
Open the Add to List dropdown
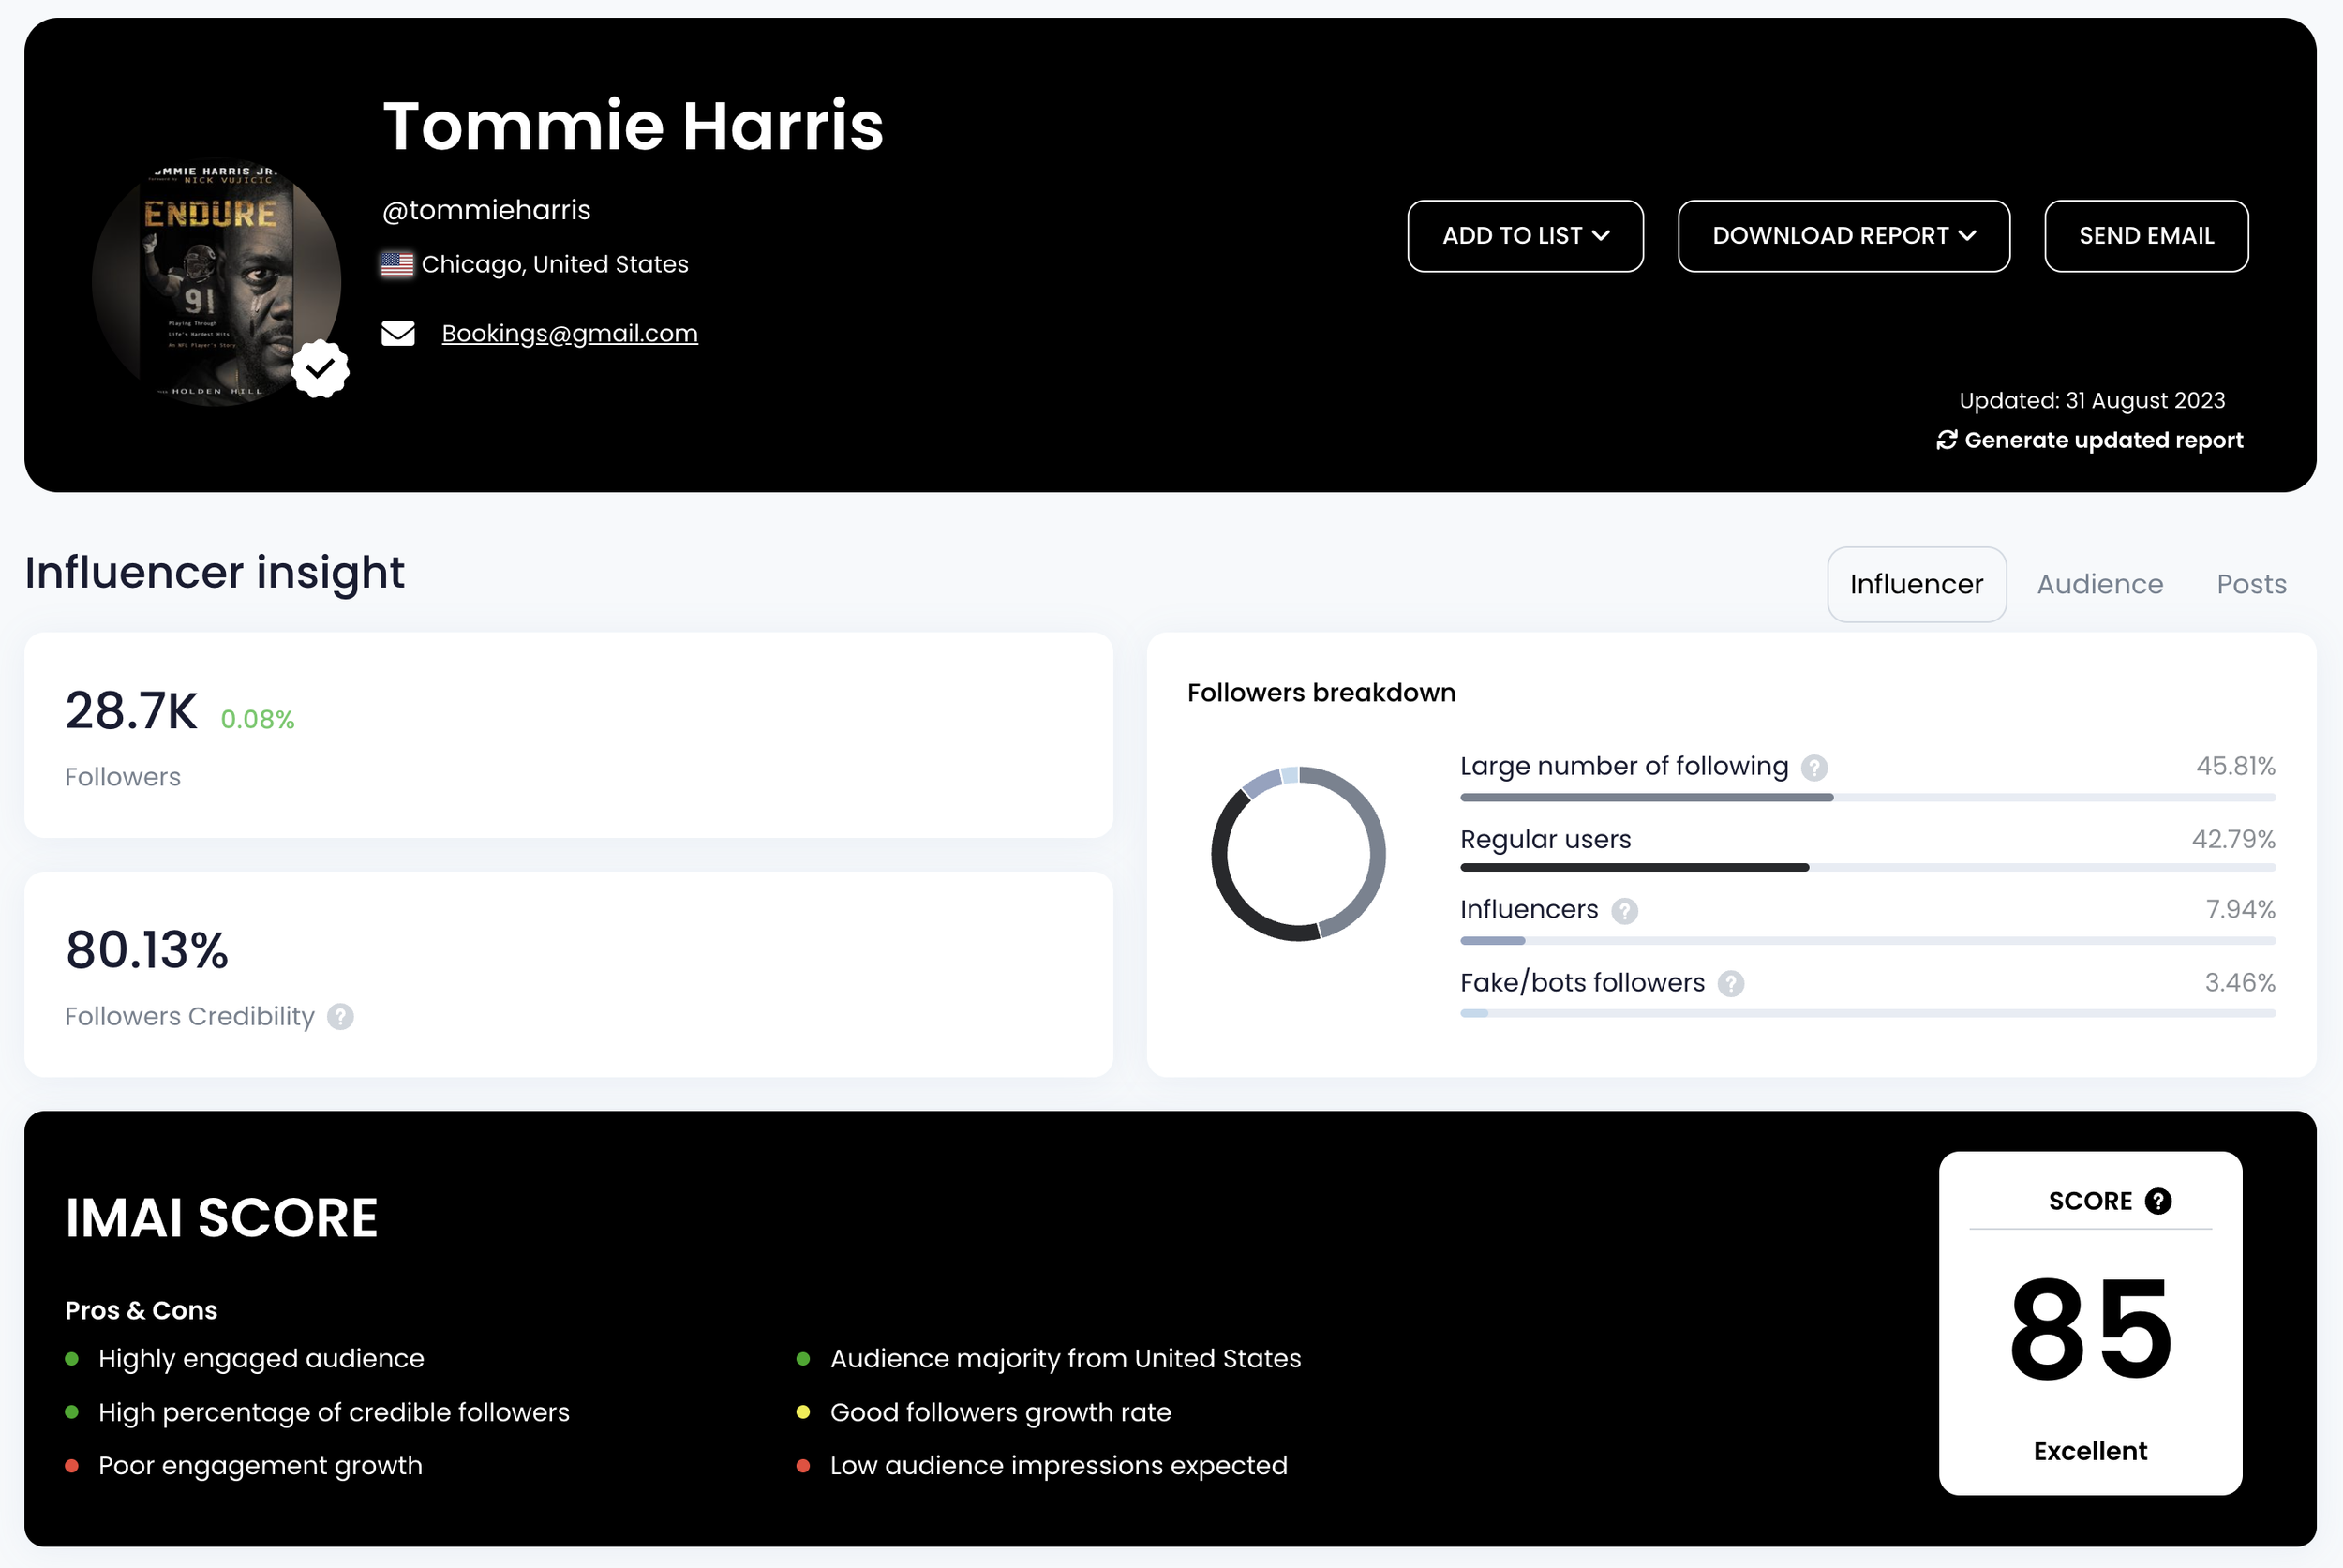(1525, 236)
